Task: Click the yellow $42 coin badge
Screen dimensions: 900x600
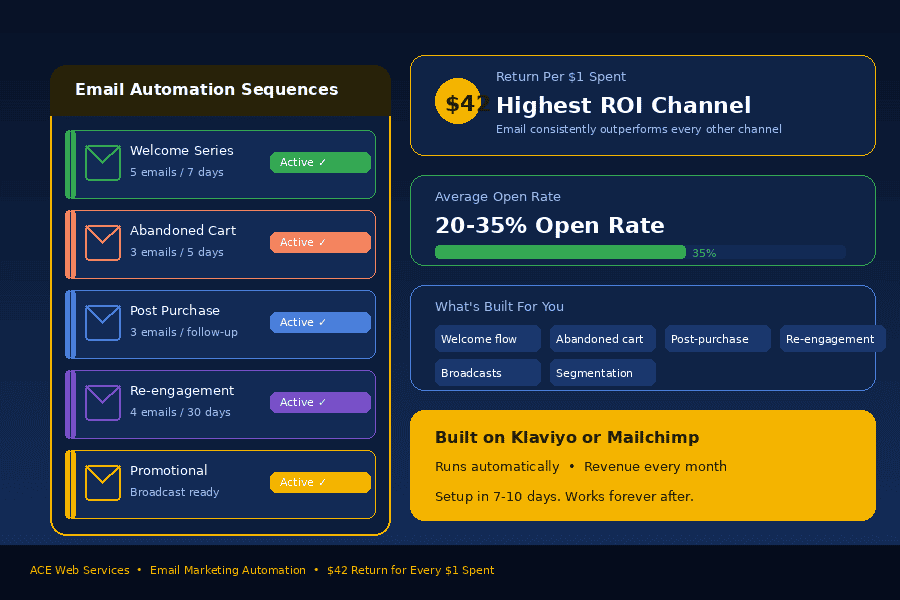Action: [x=457, y=101]
